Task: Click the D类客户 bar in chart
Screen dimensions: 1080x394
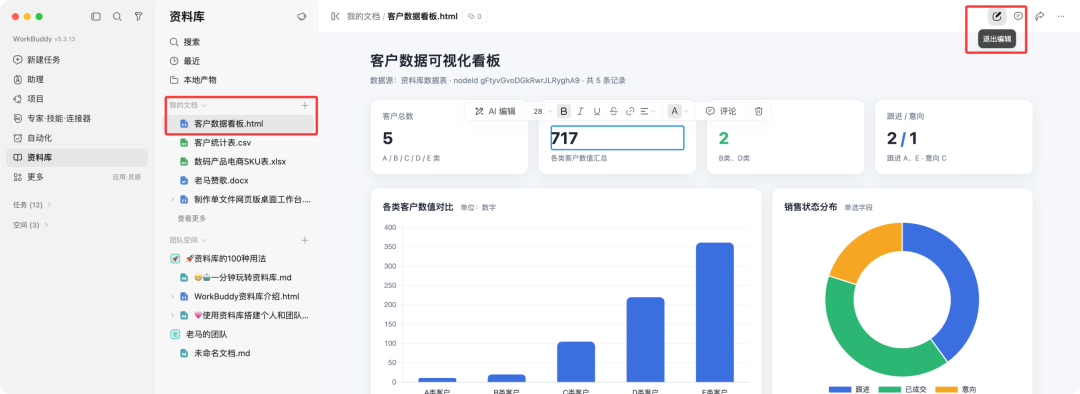Action: pos(645,340)
